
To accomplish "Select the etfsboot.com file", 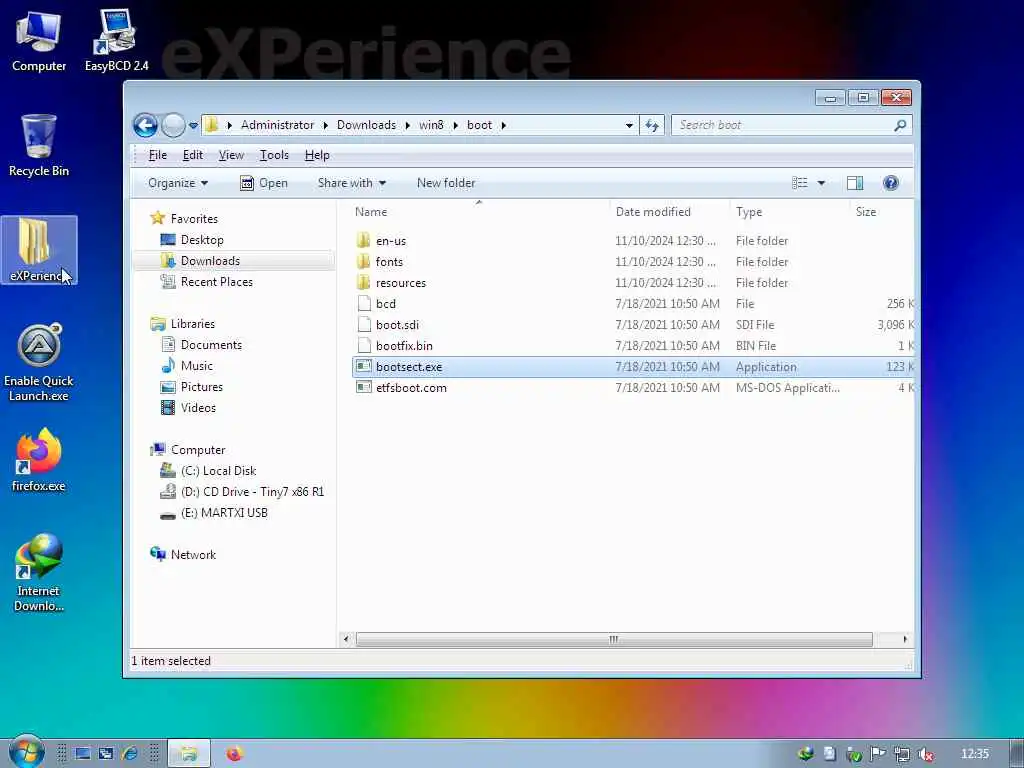I will point(411,388).
